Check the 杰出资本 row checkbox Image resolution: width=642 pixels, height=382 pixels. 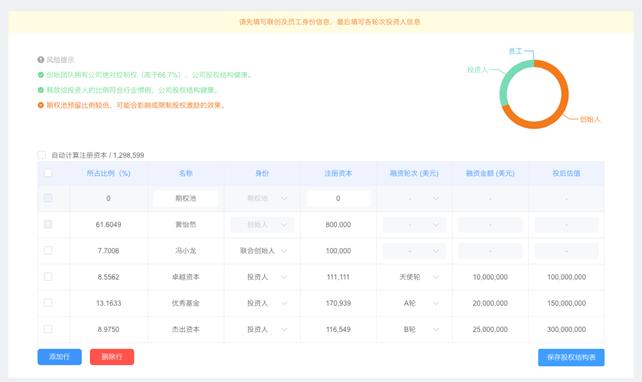pos(48,329)
